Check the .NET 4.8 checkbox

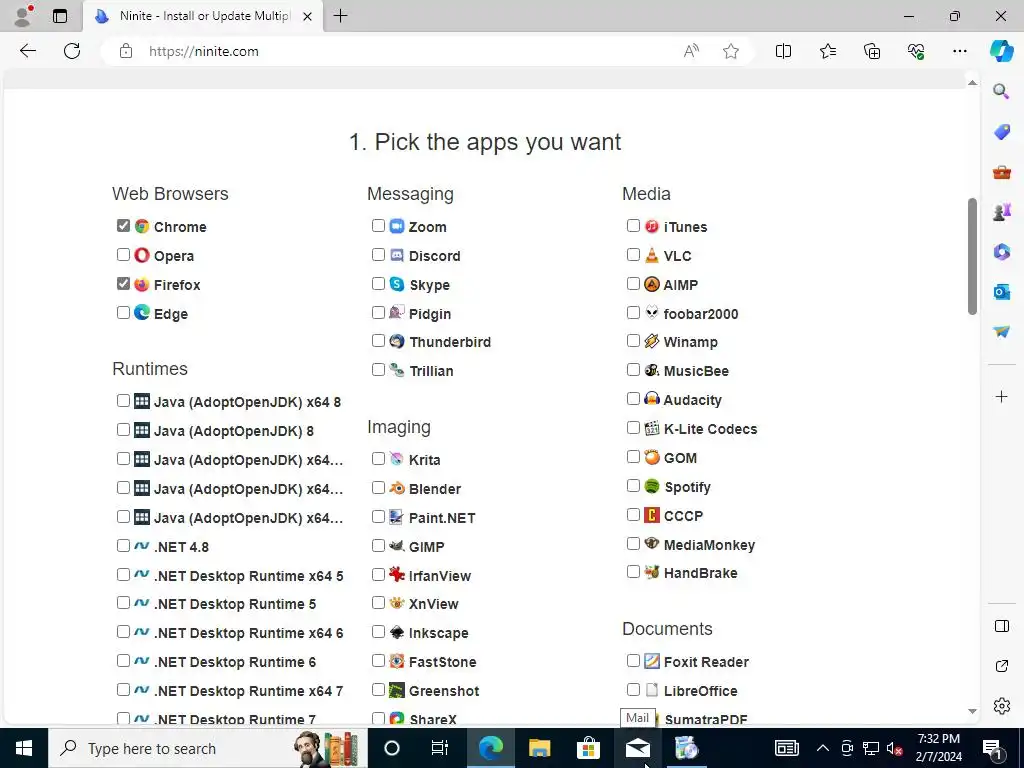[x=123, y=545]
